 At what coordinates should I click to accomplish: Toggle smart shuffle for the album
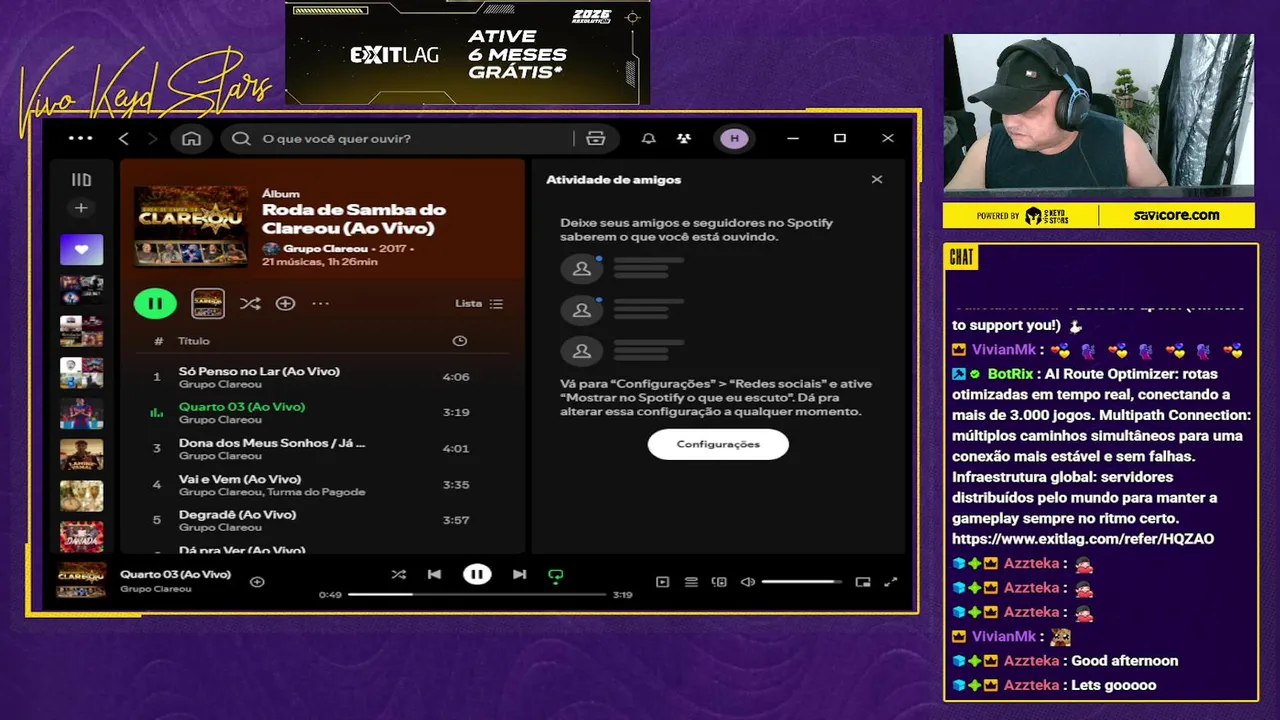click(250, 303)
